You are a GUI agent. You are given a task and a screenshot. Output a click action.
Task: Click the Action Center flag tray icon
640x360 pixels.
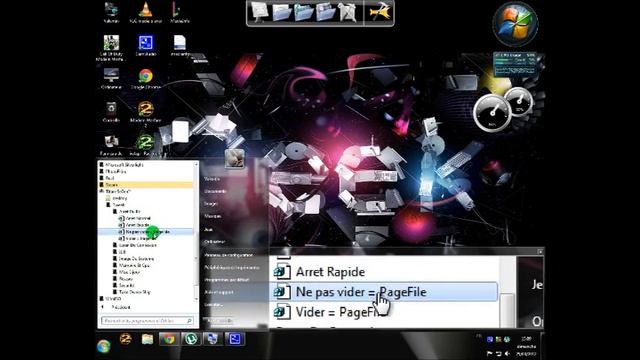coord(490,354)
